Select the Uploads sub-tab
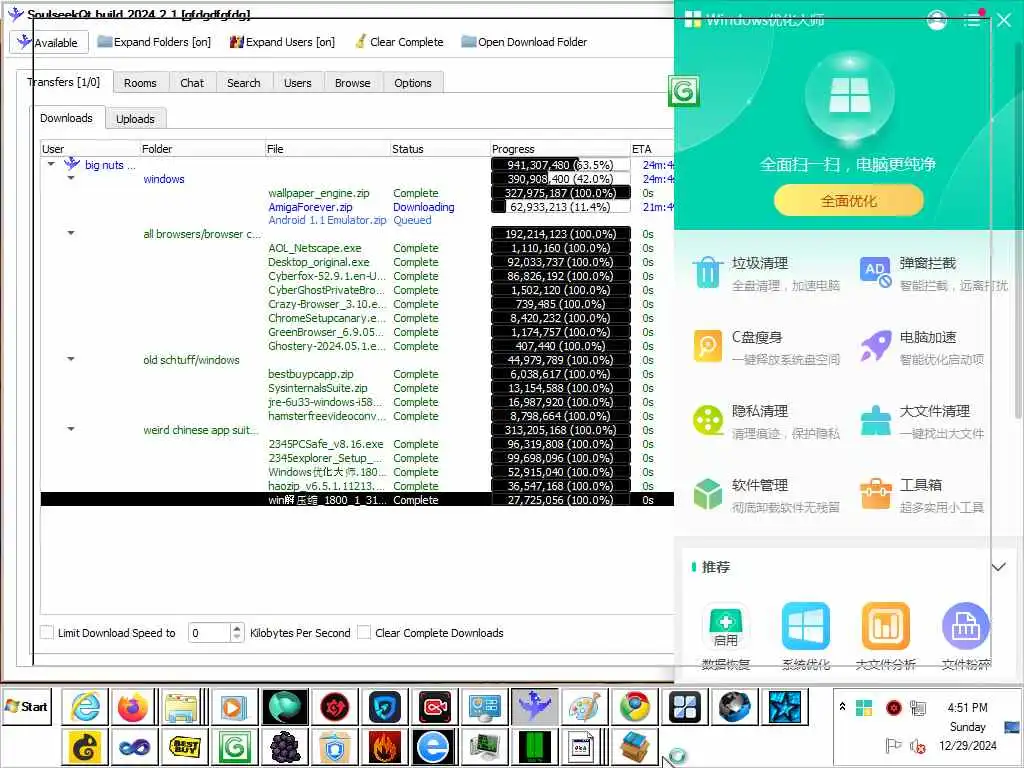This screenshot has width=1024, height=768. (x=135, y=119)
